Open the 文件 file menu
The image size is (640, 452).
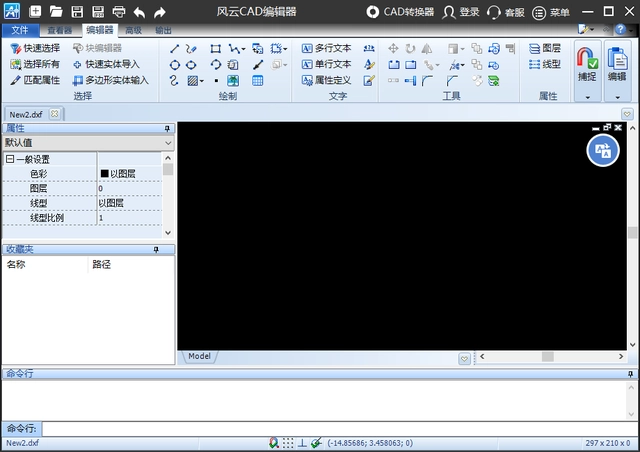[x=20, y=30]
